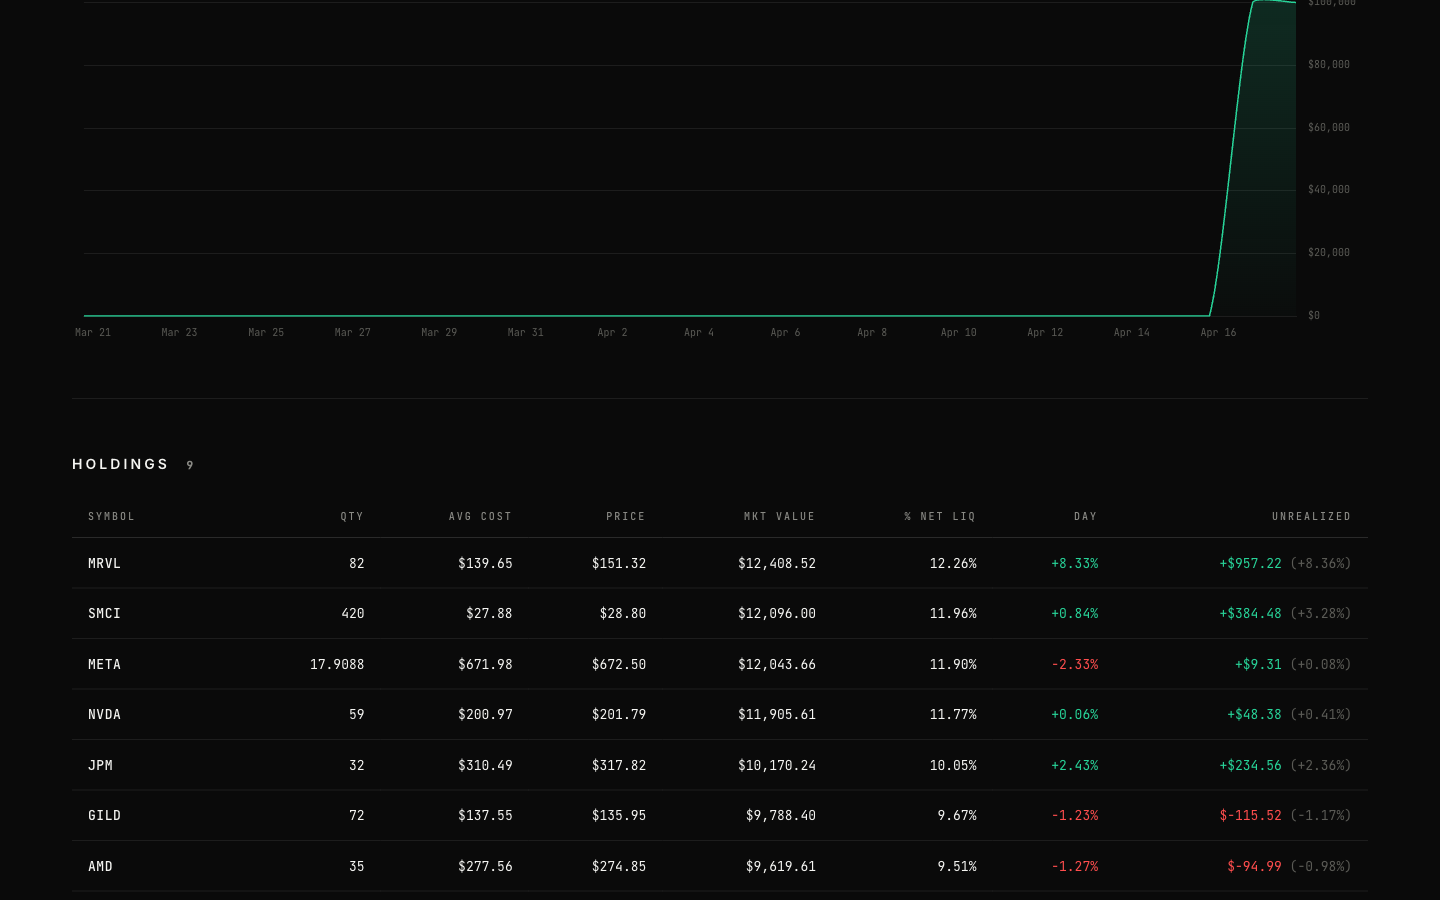
Task: Select the NVDA symbol
Action: coord(104,715)
